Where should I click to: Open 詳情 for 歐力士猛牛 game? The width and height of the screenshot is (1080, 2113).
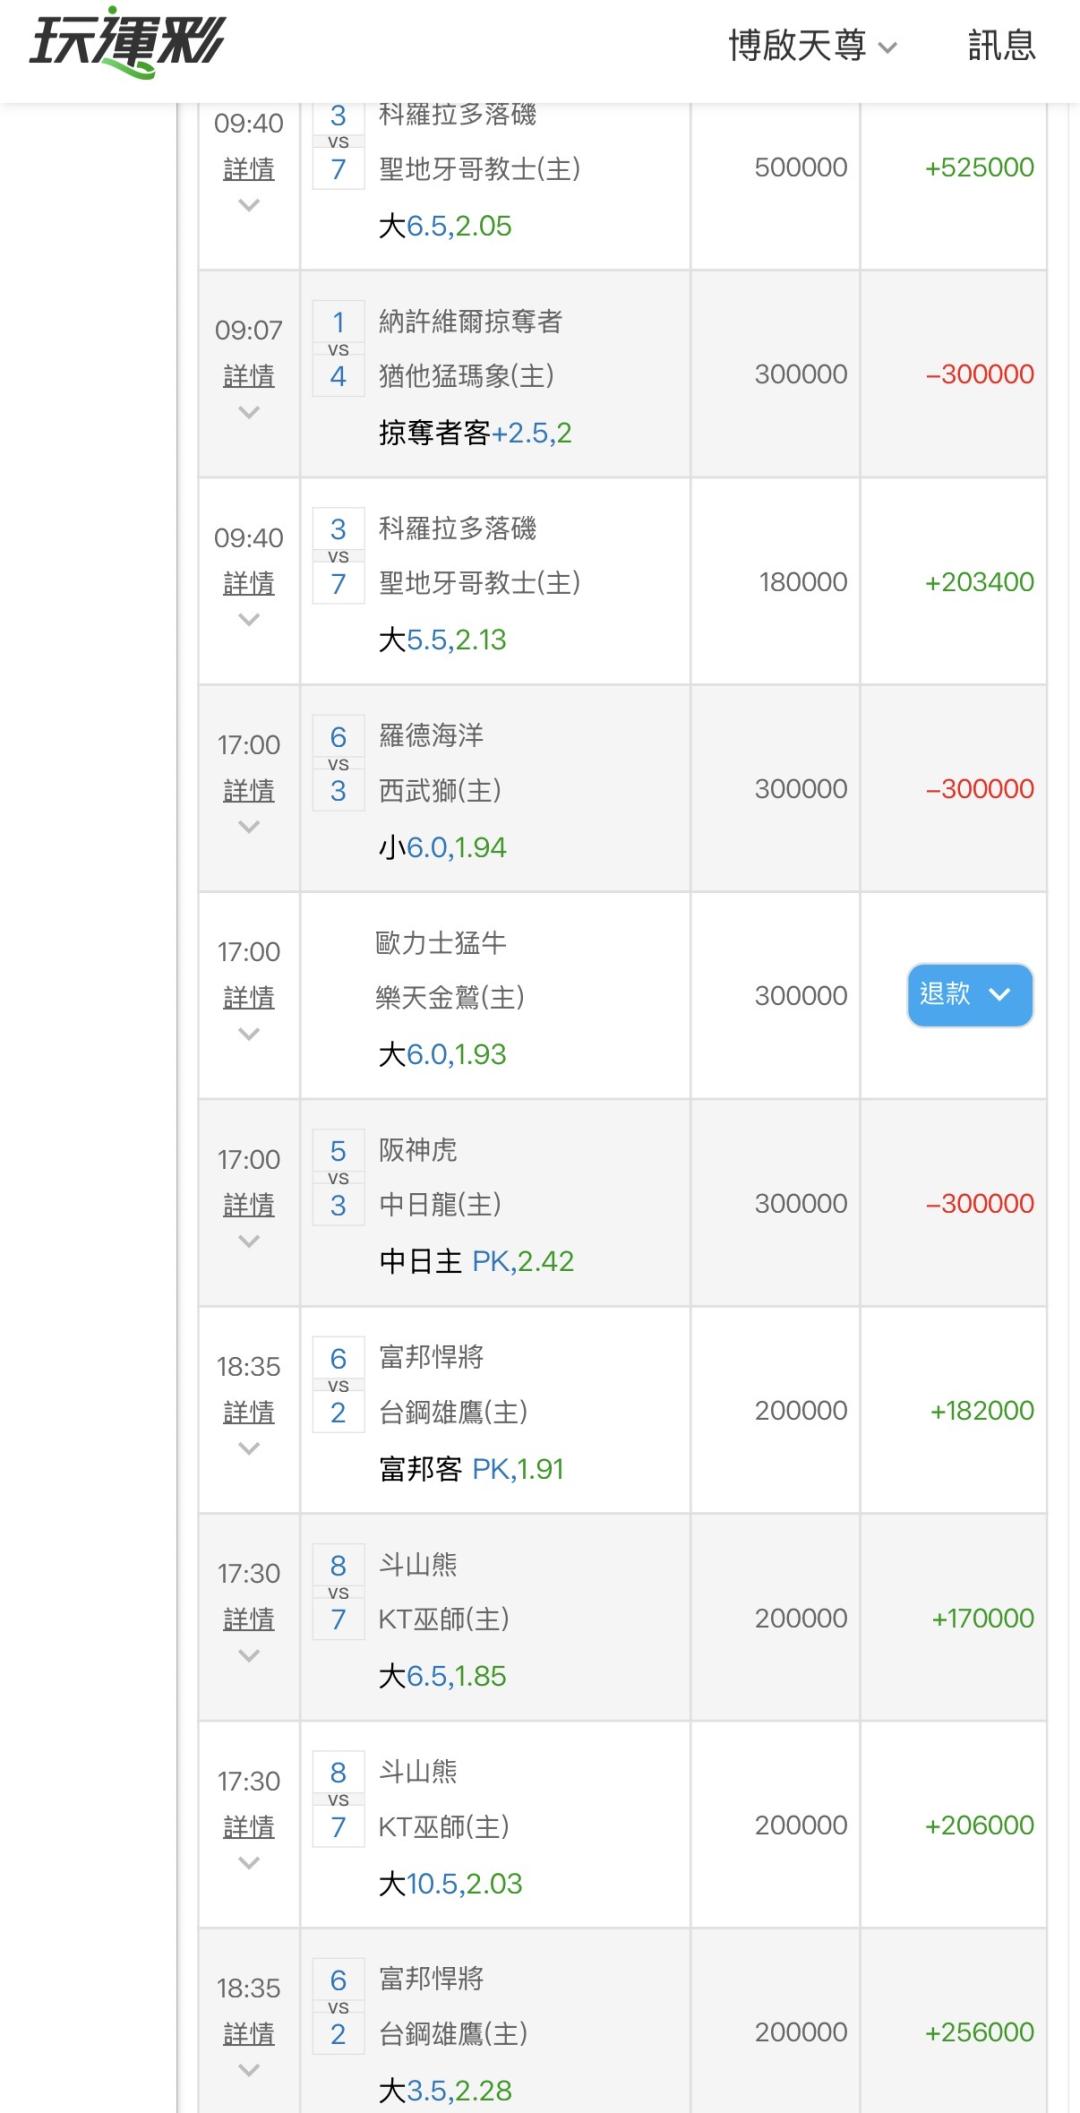click(249, 998)
